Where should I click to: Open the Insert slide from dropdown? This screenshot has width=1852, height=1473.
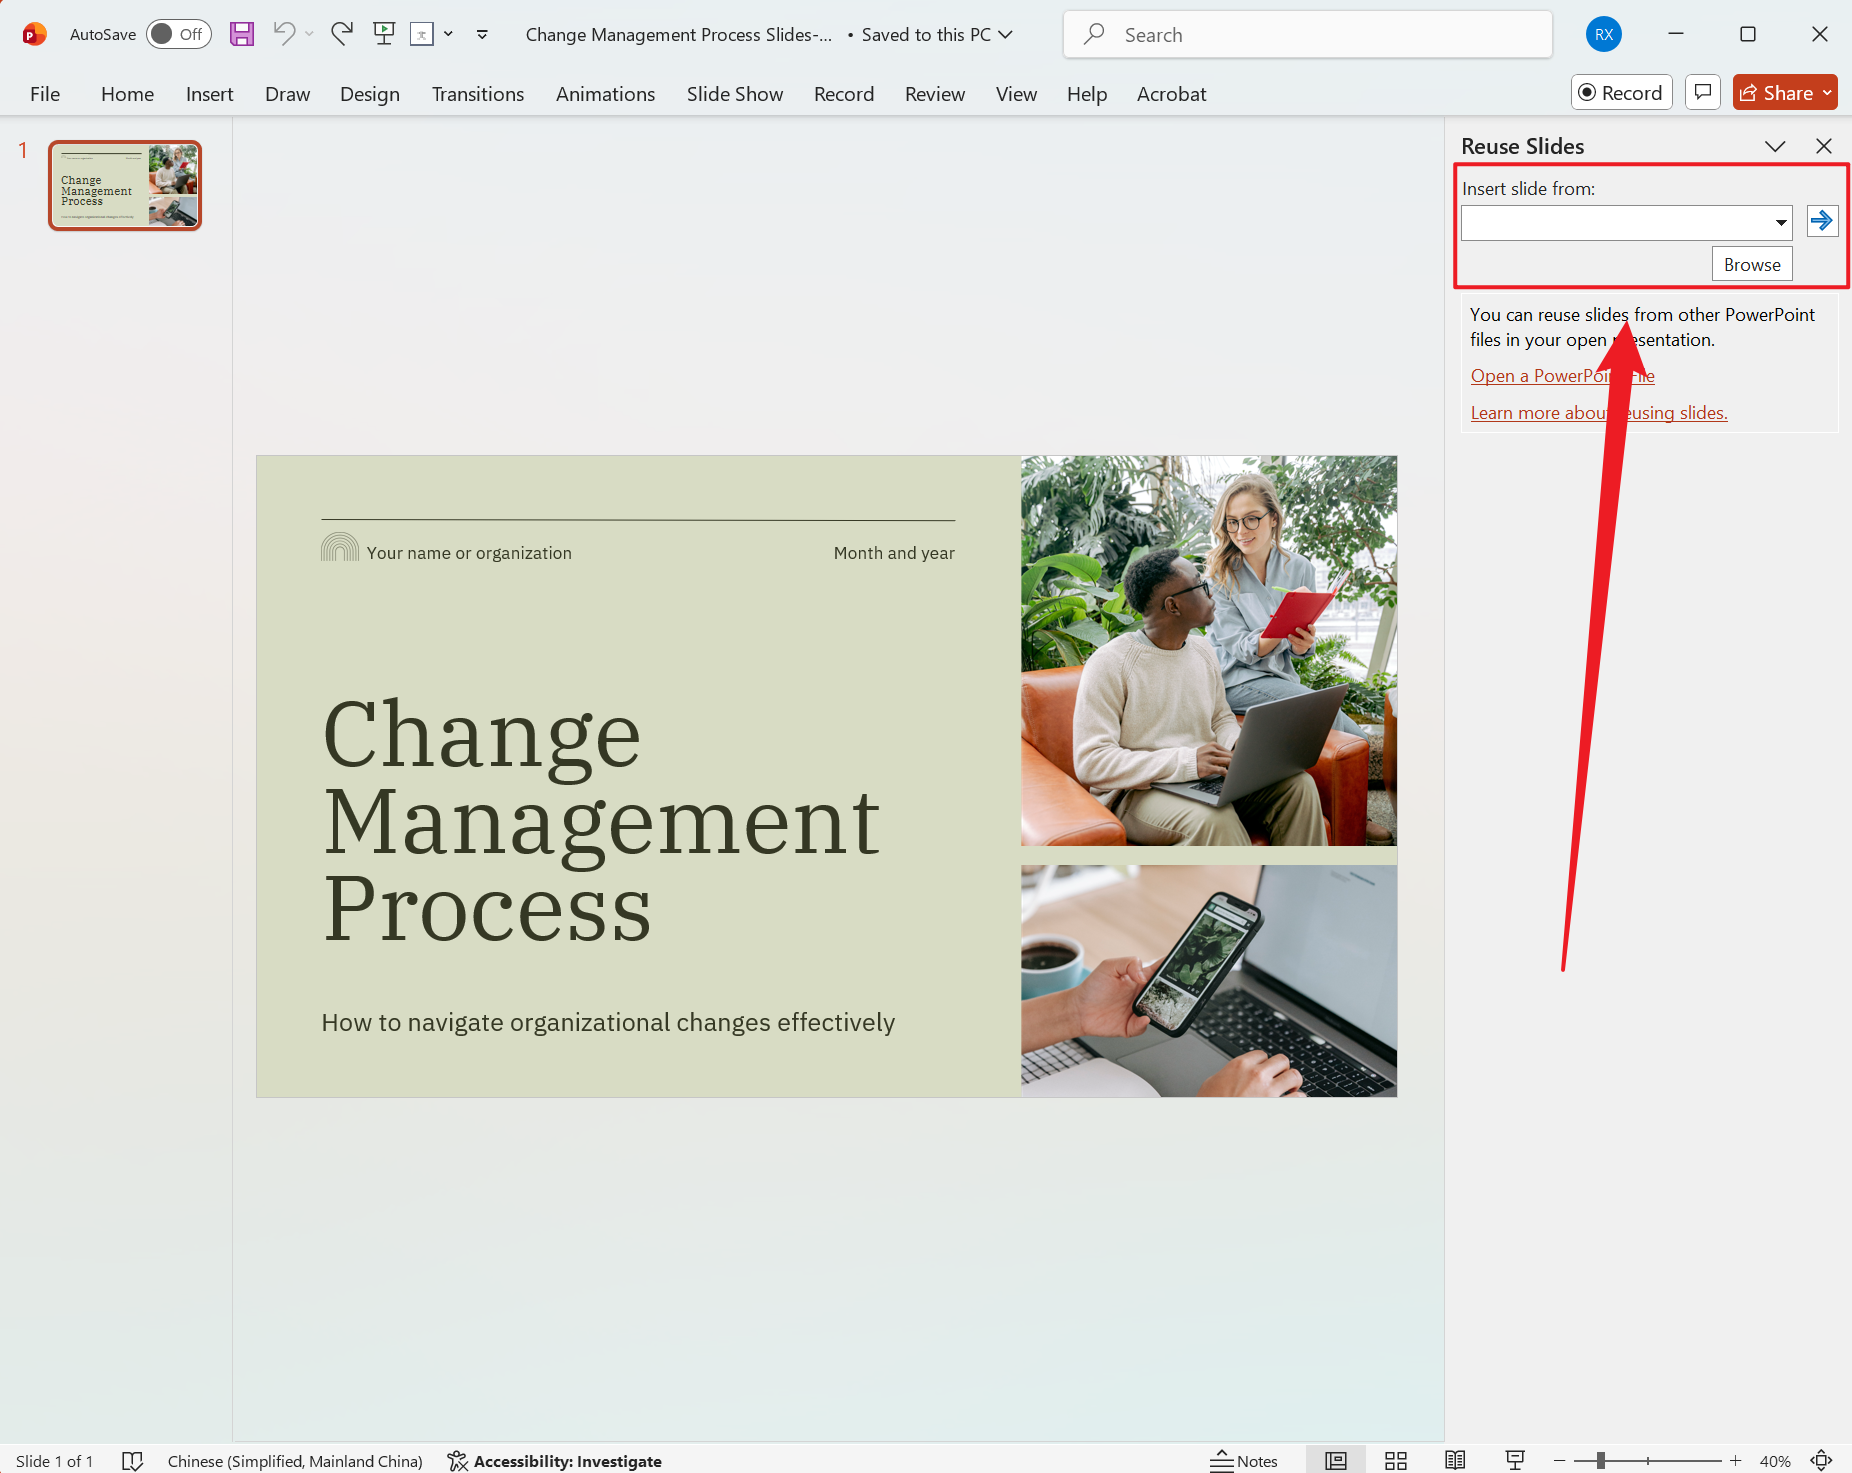(x=1780, y=222)
